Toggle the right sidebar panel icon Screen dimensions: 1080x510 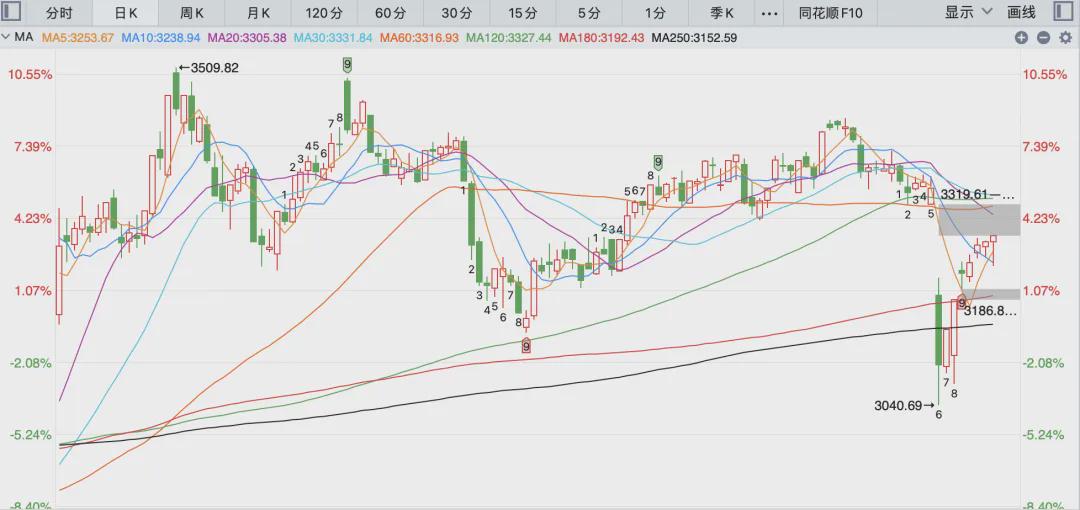pyautogui.click(x=1066, y=12)
